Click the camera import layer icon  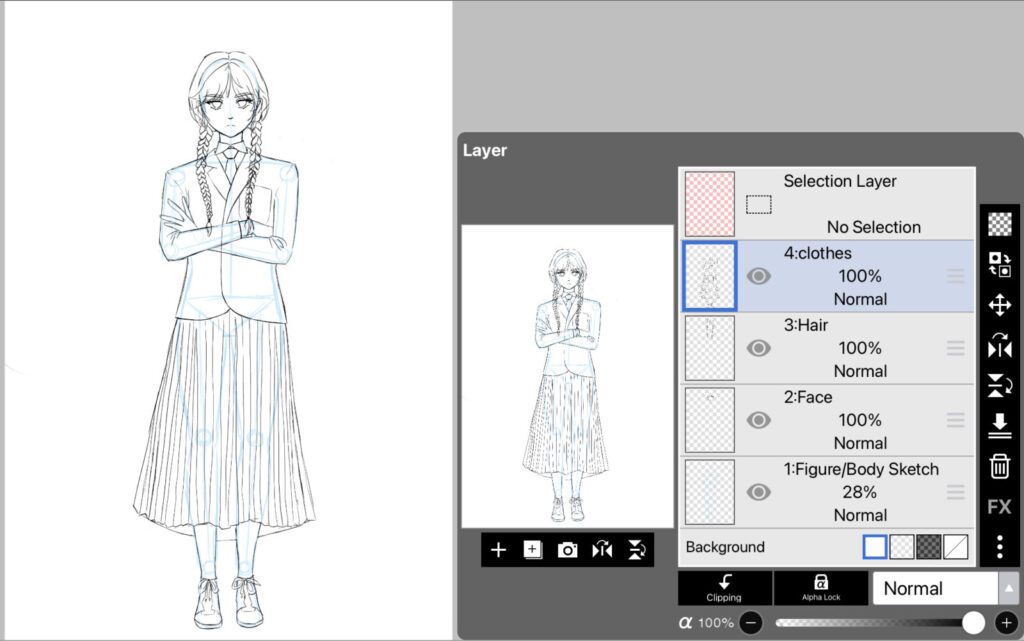pyautogui.click(x=567, y=550)
